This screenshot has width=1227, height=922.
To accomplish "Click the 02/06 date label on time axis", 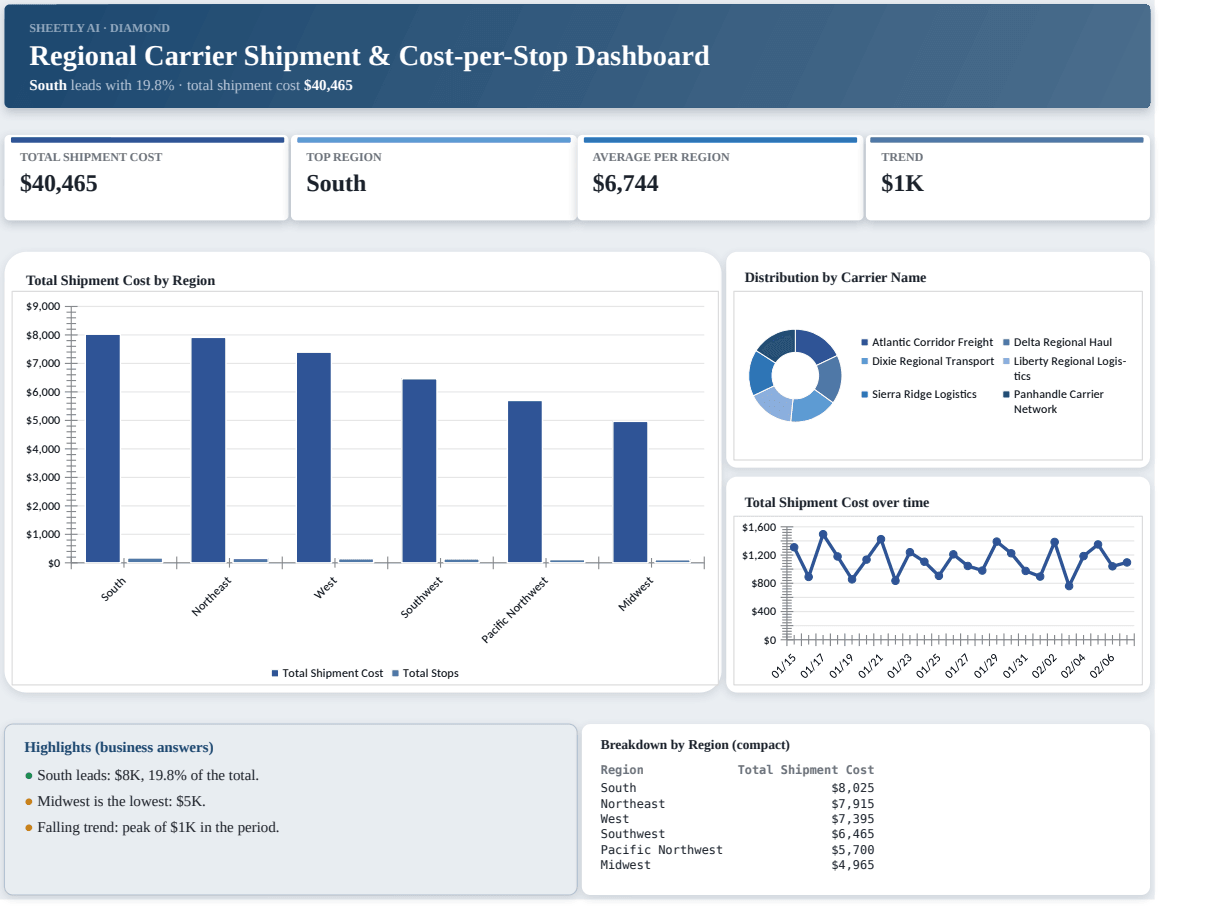I will (x=1102, y=666).
